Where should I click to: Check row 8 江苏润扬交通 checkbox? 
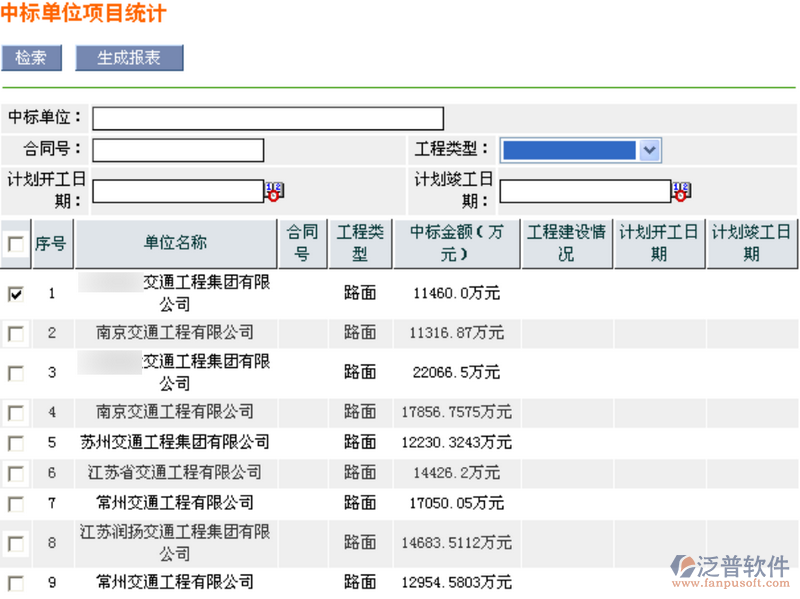(x=15, y=543)
